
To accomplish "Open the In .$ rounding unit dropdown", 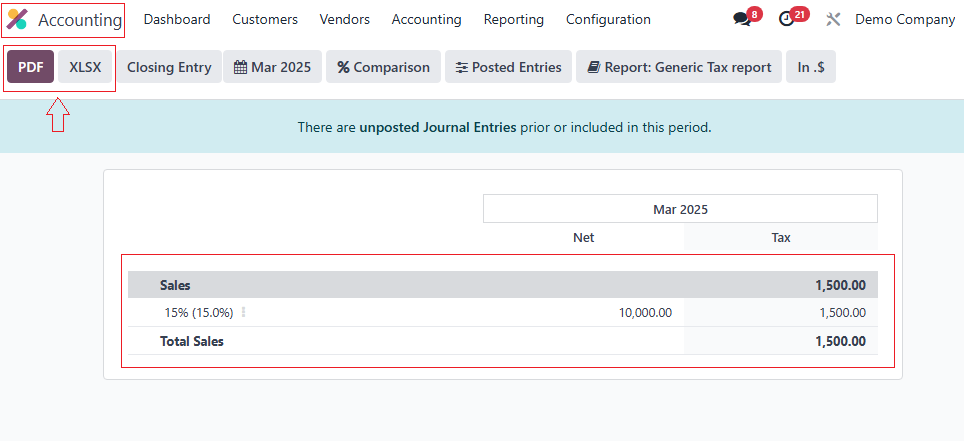I will point(811,67).
